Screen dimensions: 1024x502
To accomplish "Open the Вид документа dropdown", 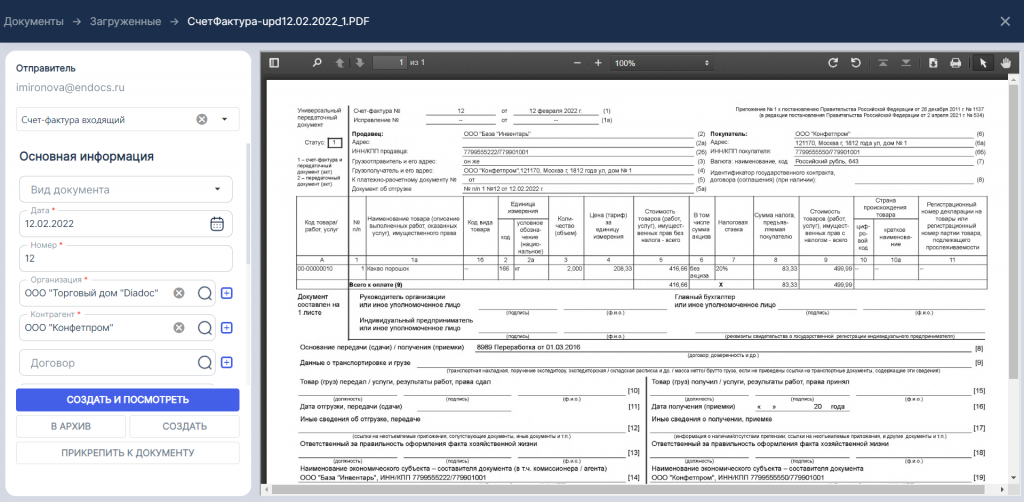I will click(125, 190).
